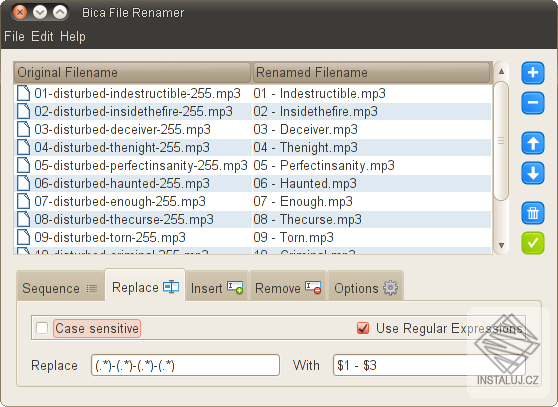
Task: Click file icon of 02-disturbed-insidethefire-255.mp3
Action: pyautogui.click(x=23, y=111)
